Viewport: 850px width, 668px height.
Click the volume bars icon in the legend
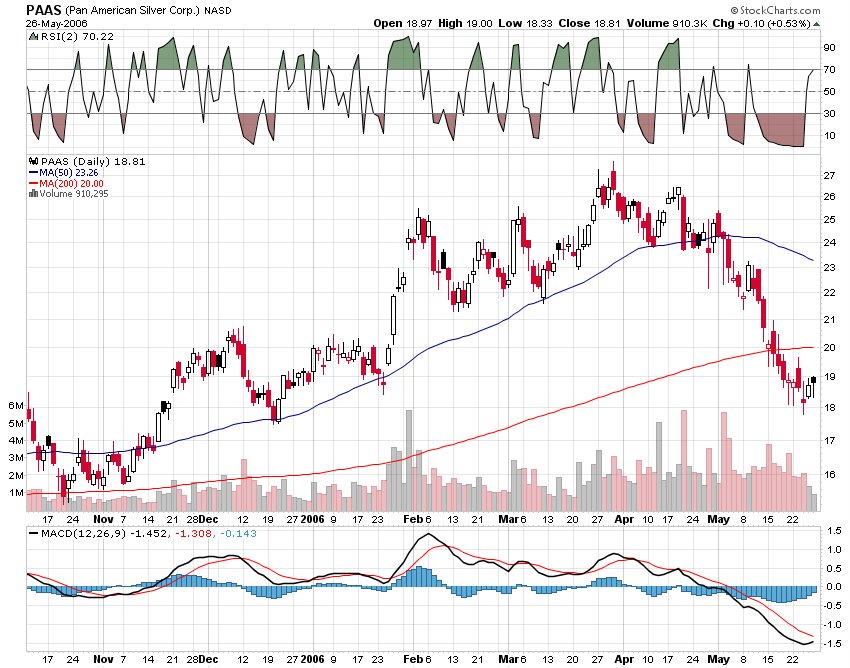pyautogui.click(x=33, y=194)
